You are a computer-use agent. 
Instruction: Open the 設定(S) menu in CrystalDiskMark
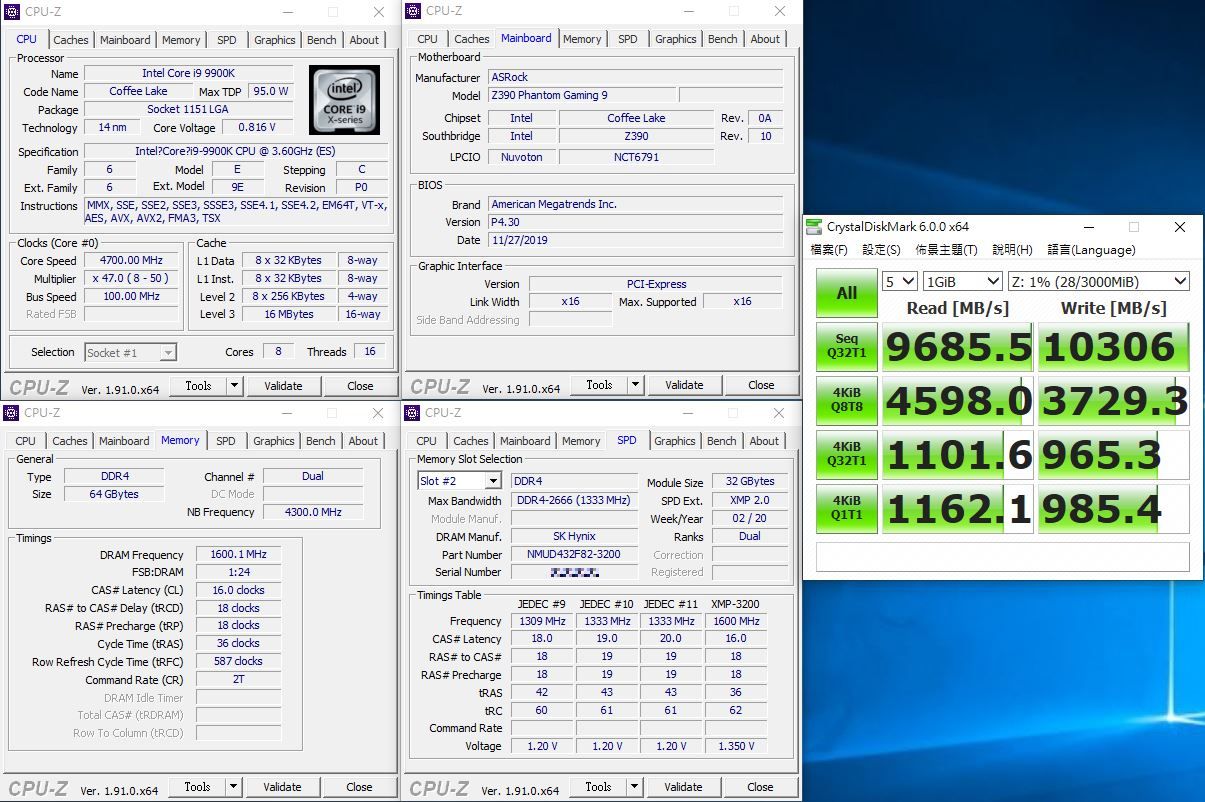881,250
